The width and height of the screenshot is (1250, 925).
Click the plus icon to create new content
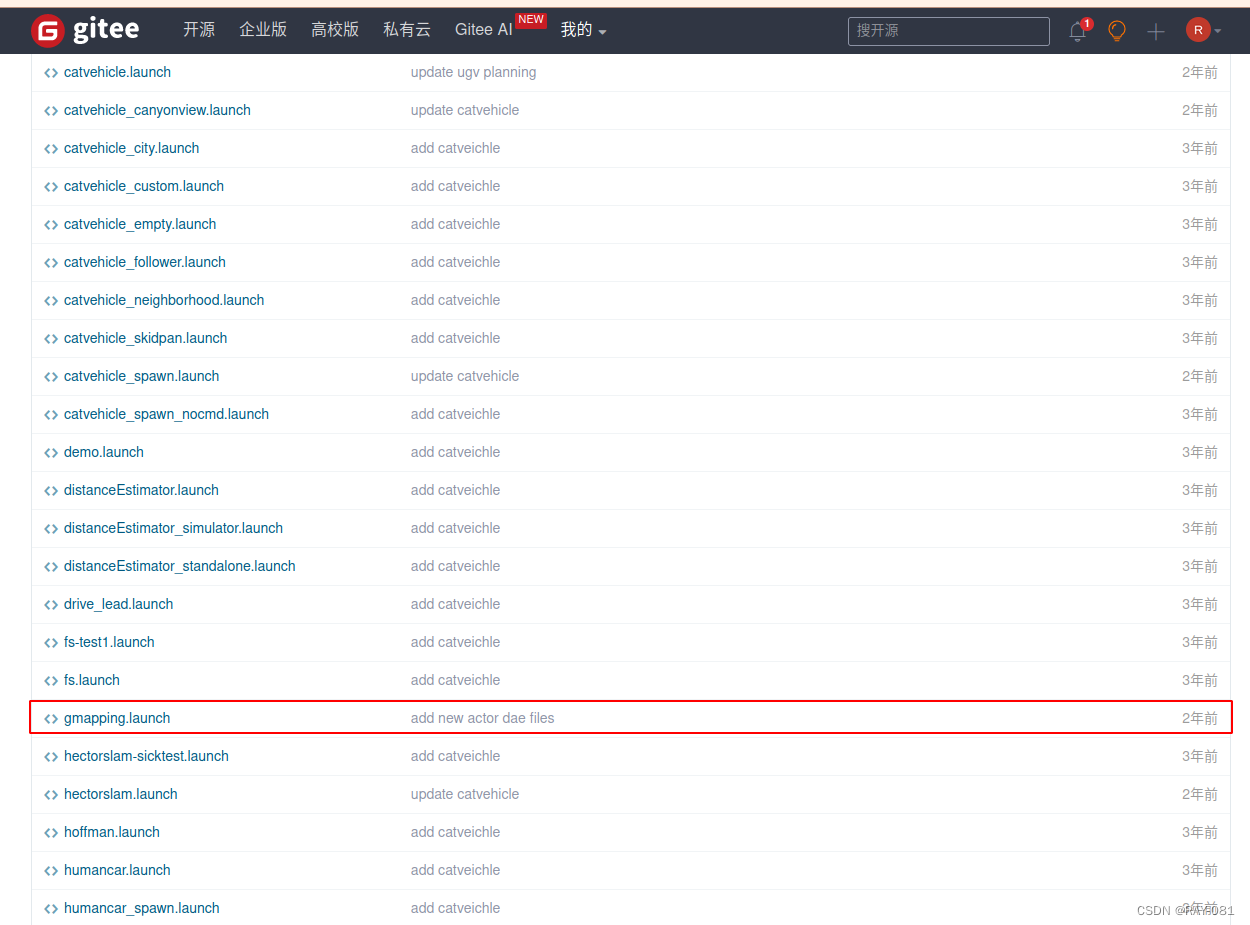[x=1155, y=31]
